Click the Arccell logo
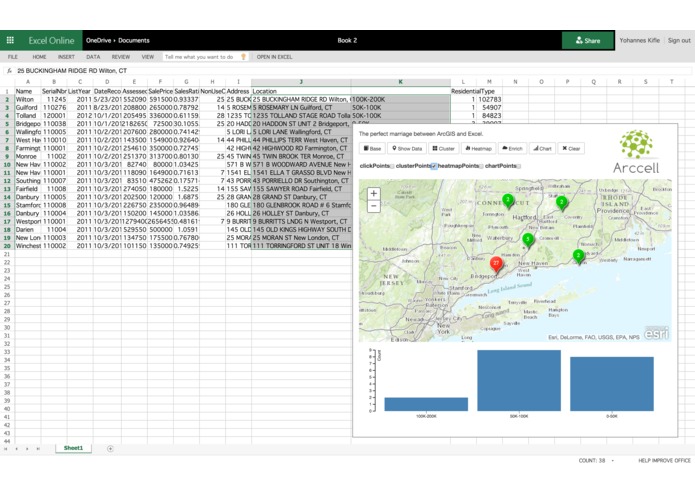This screenshot has height=494, width=695. point(636,152)
